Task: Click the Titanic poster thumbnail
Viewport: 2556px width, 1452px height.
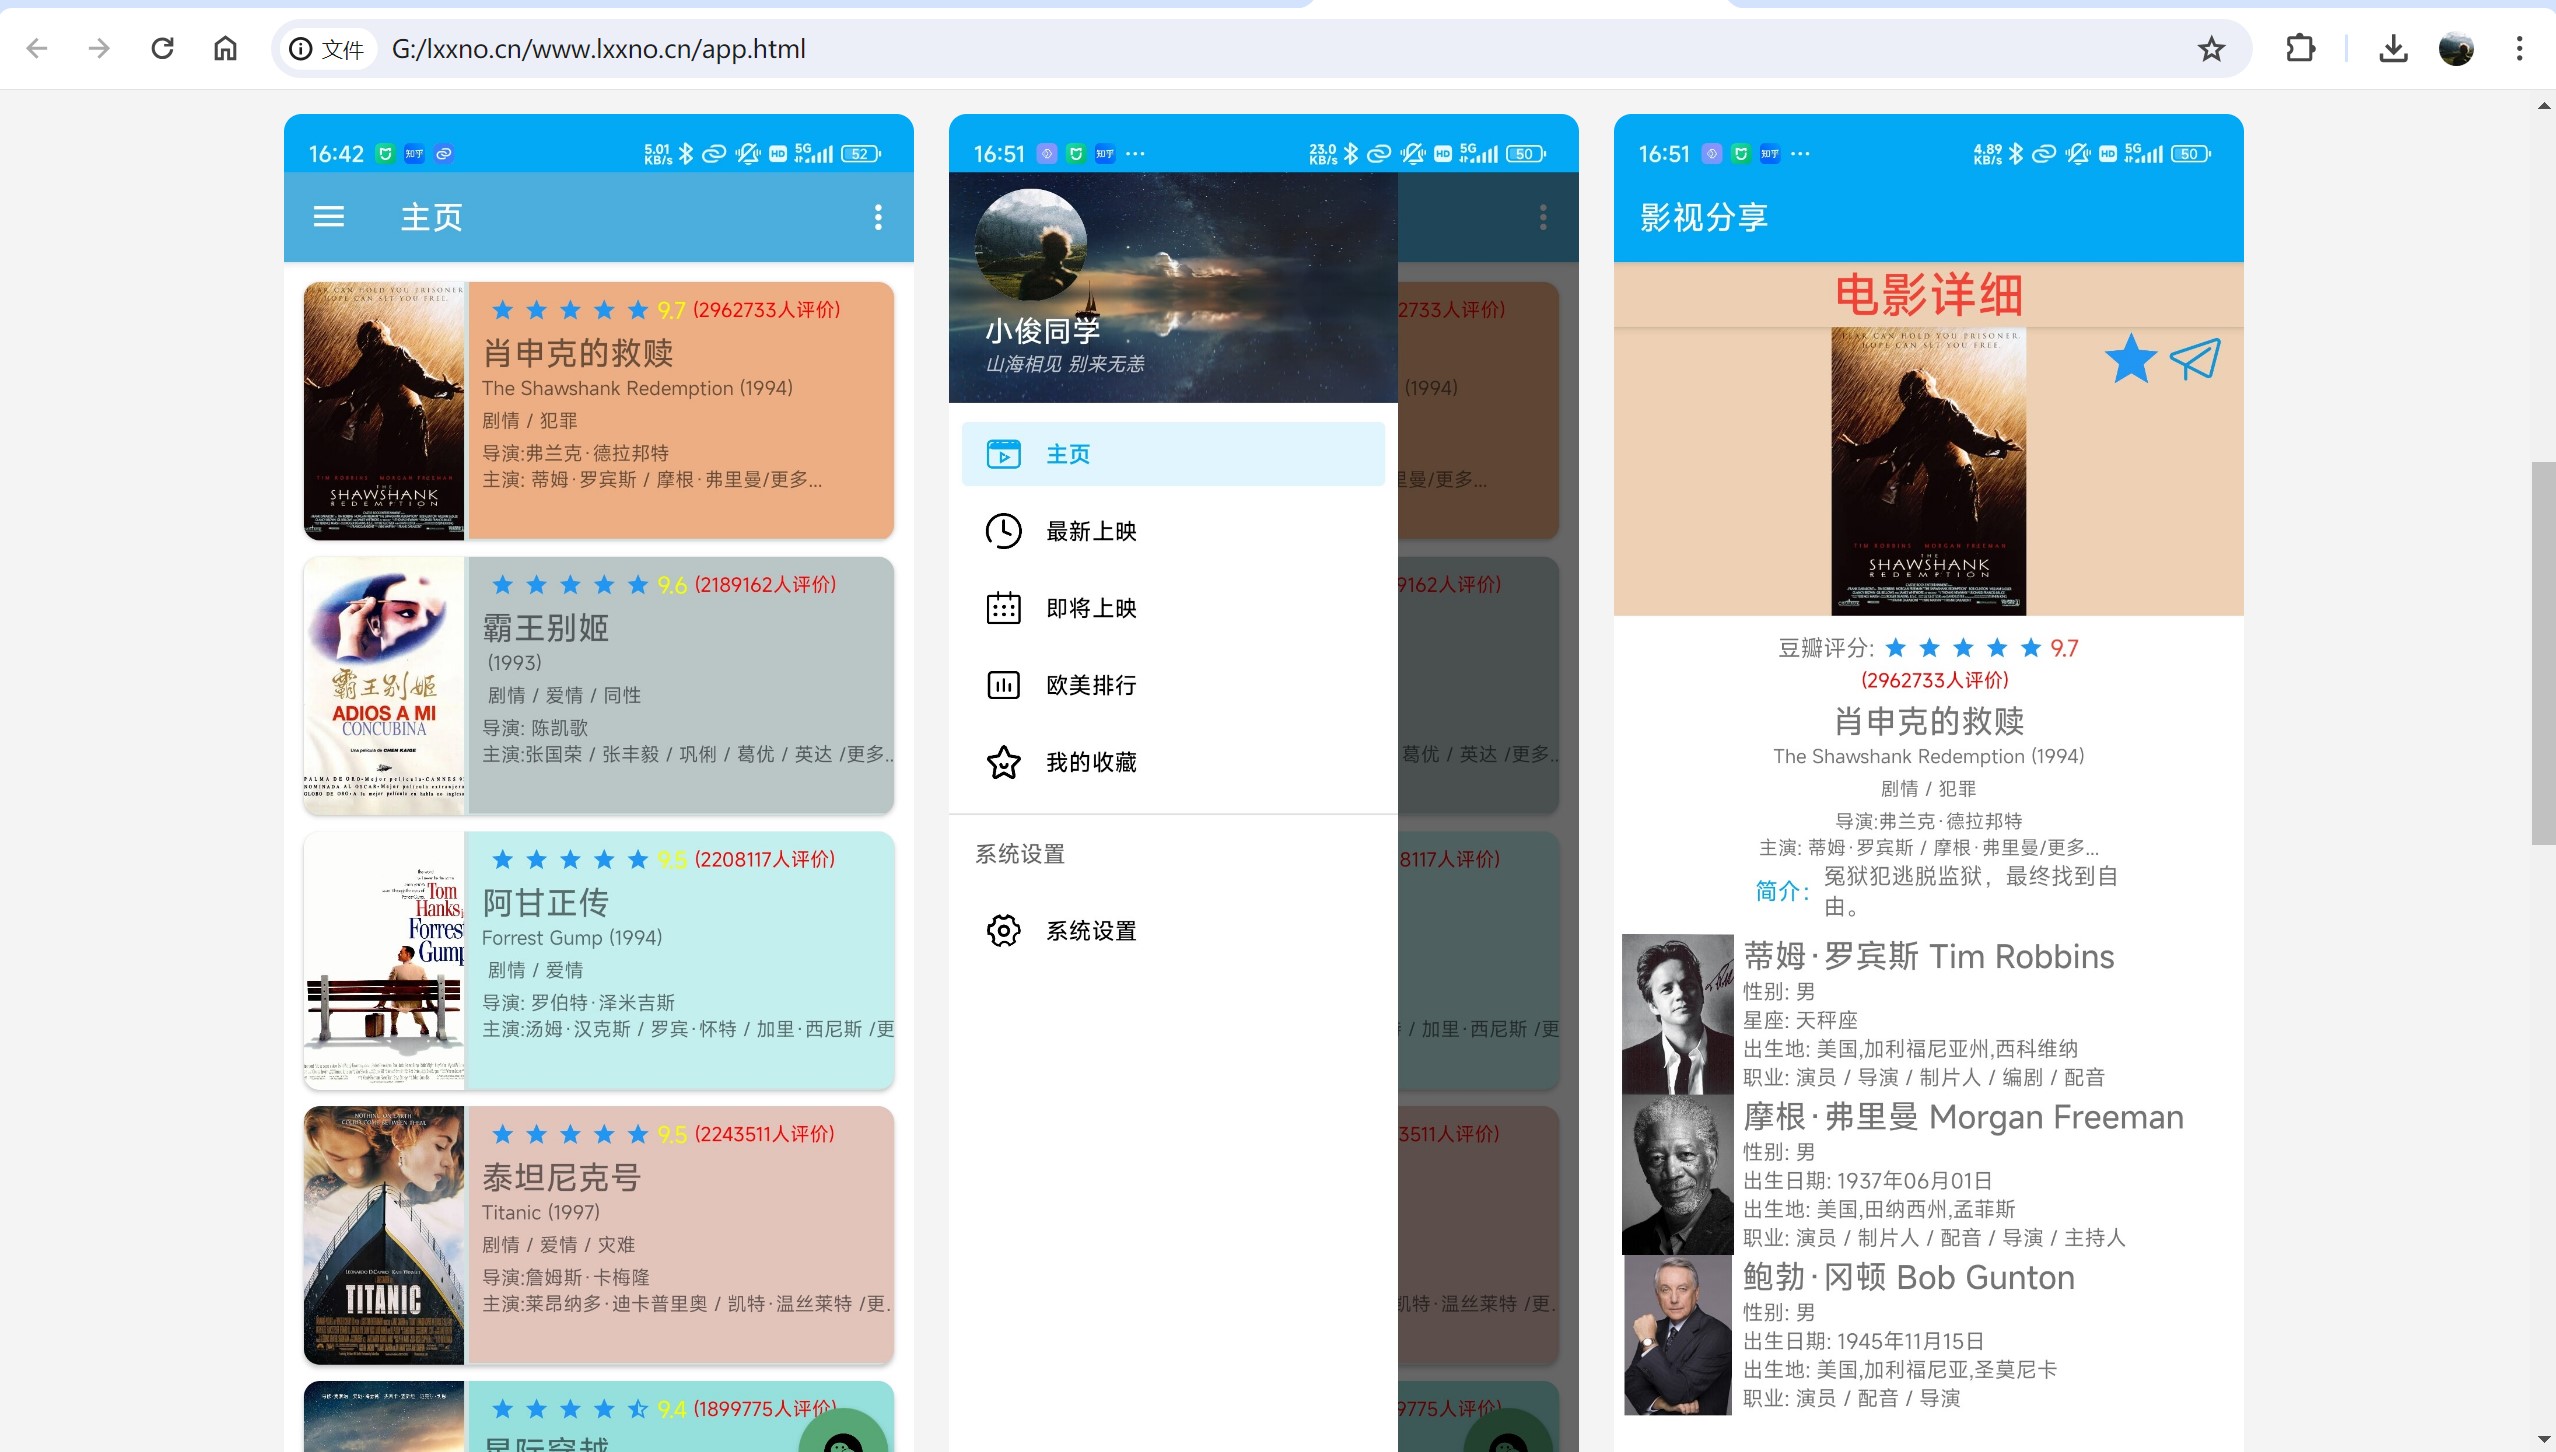Action: point(384,1235)
